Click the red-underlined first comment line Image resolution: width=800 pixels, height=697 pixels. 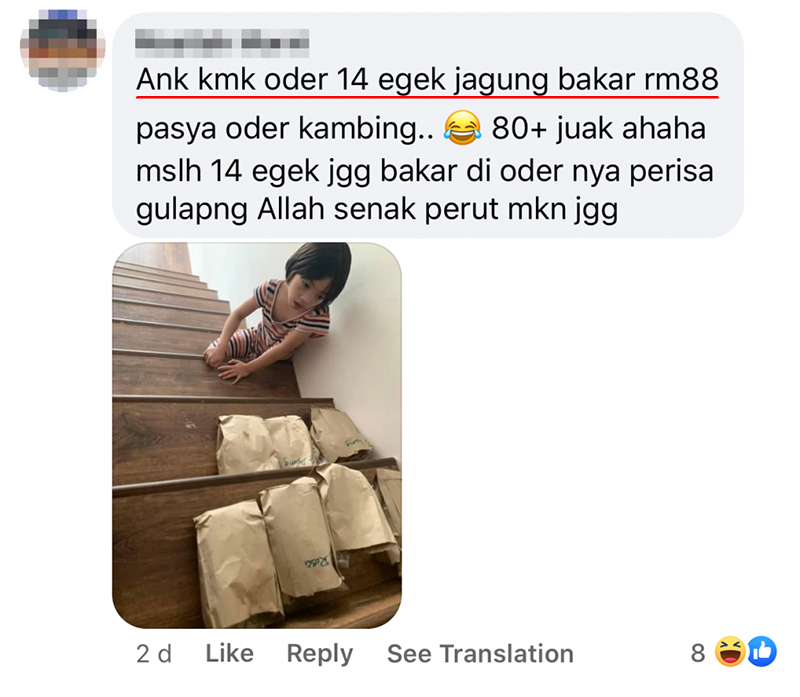(427, 80)
